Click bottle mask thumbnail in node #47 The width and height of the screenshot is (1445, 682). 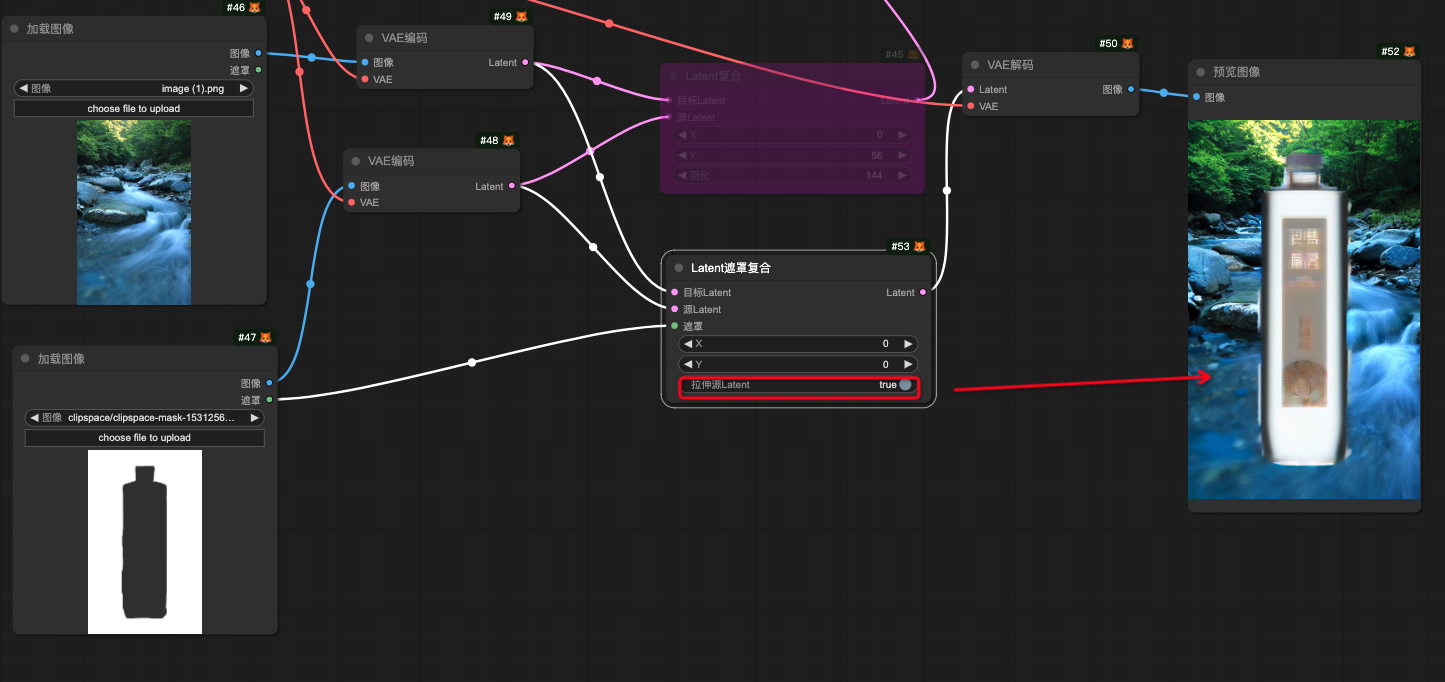tap(145, 542)
